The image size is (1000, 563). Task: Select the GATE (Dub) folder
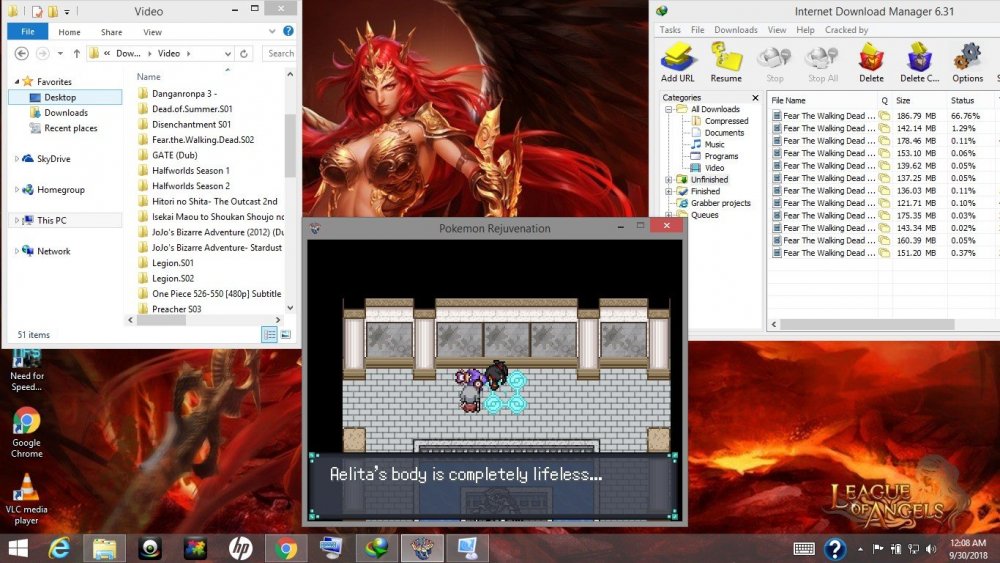175,155
